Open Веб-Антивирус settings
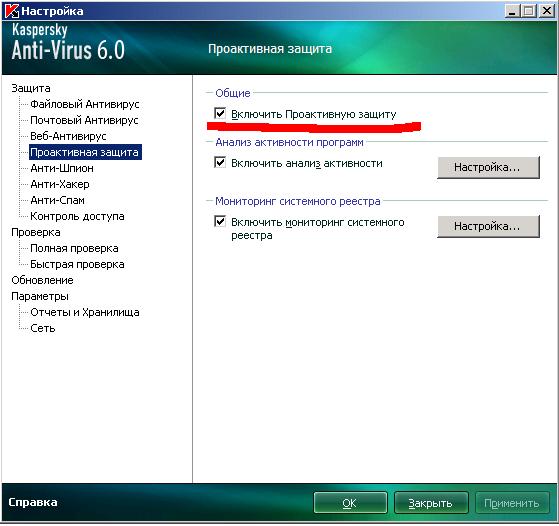 pyautogui.click(x=68, y=136)
